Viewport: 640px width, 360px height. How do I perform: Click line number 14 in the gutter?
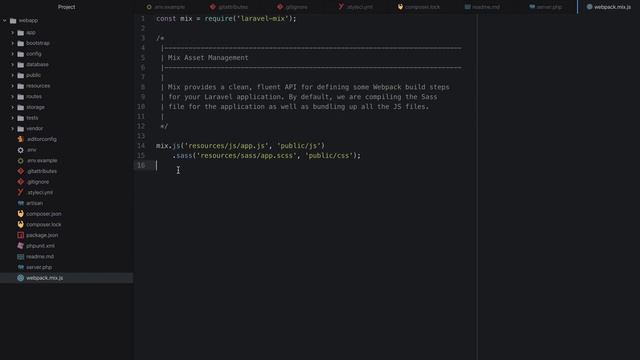[x=141, y=146]
